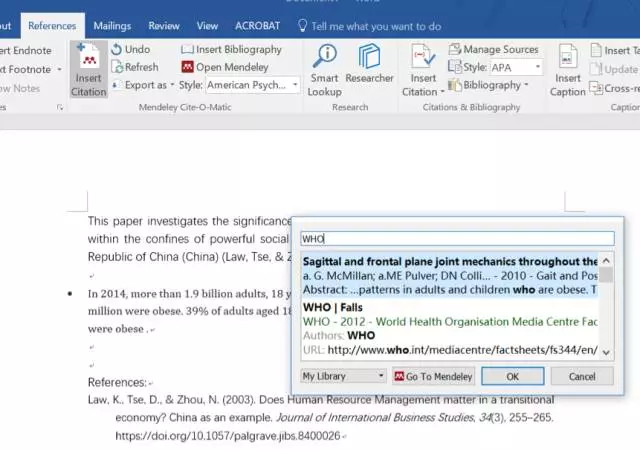
Task: Open the Smart Lookup tool
Action: click(x=324, y=70)
